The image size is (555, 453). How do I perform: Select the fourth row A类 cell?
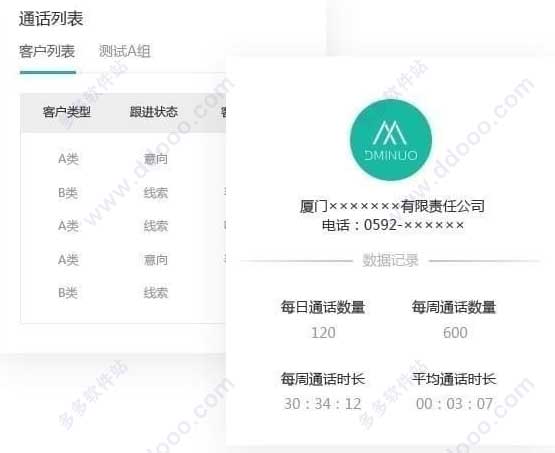pyautogui.click(x=68, y=260)
